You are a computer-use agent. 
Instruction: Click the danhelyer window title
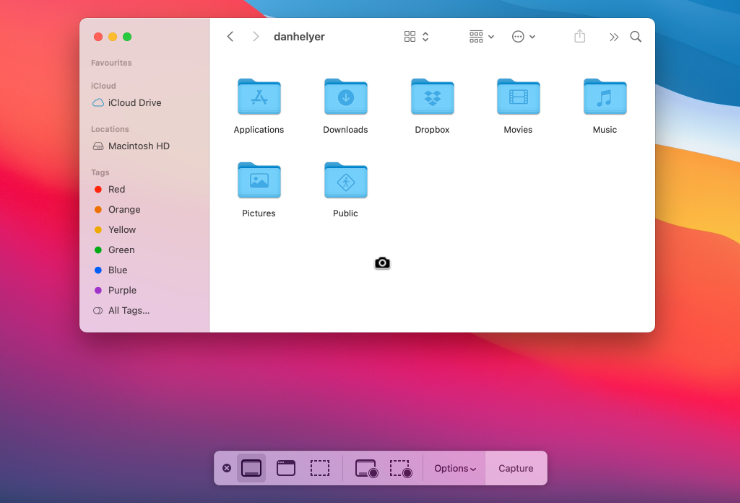click(x=299, y=36)
